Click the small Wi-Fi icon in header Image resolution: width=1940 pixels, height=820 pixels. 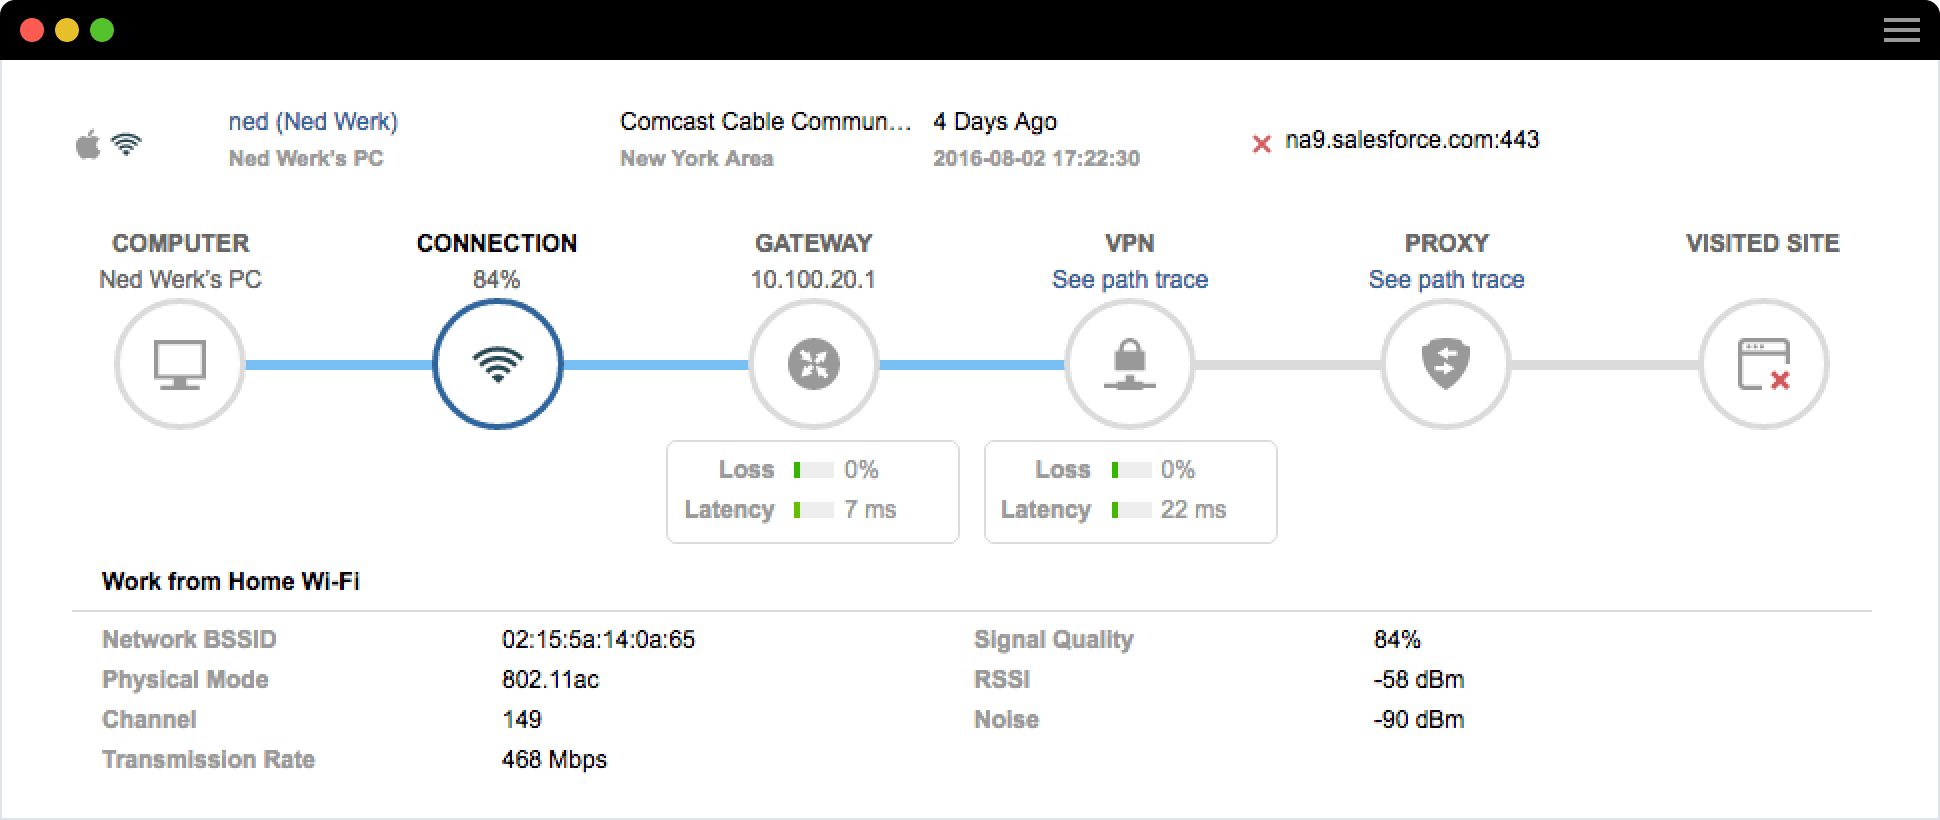(126, 145)
